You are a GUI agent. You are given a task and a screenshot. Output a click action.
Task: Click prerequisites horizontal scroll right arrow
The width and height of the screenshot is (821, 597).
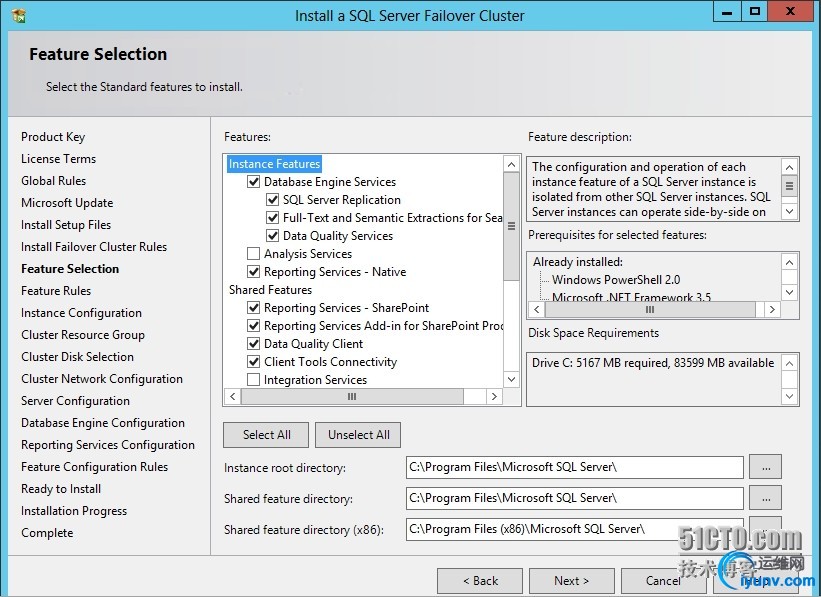point(771,309)
